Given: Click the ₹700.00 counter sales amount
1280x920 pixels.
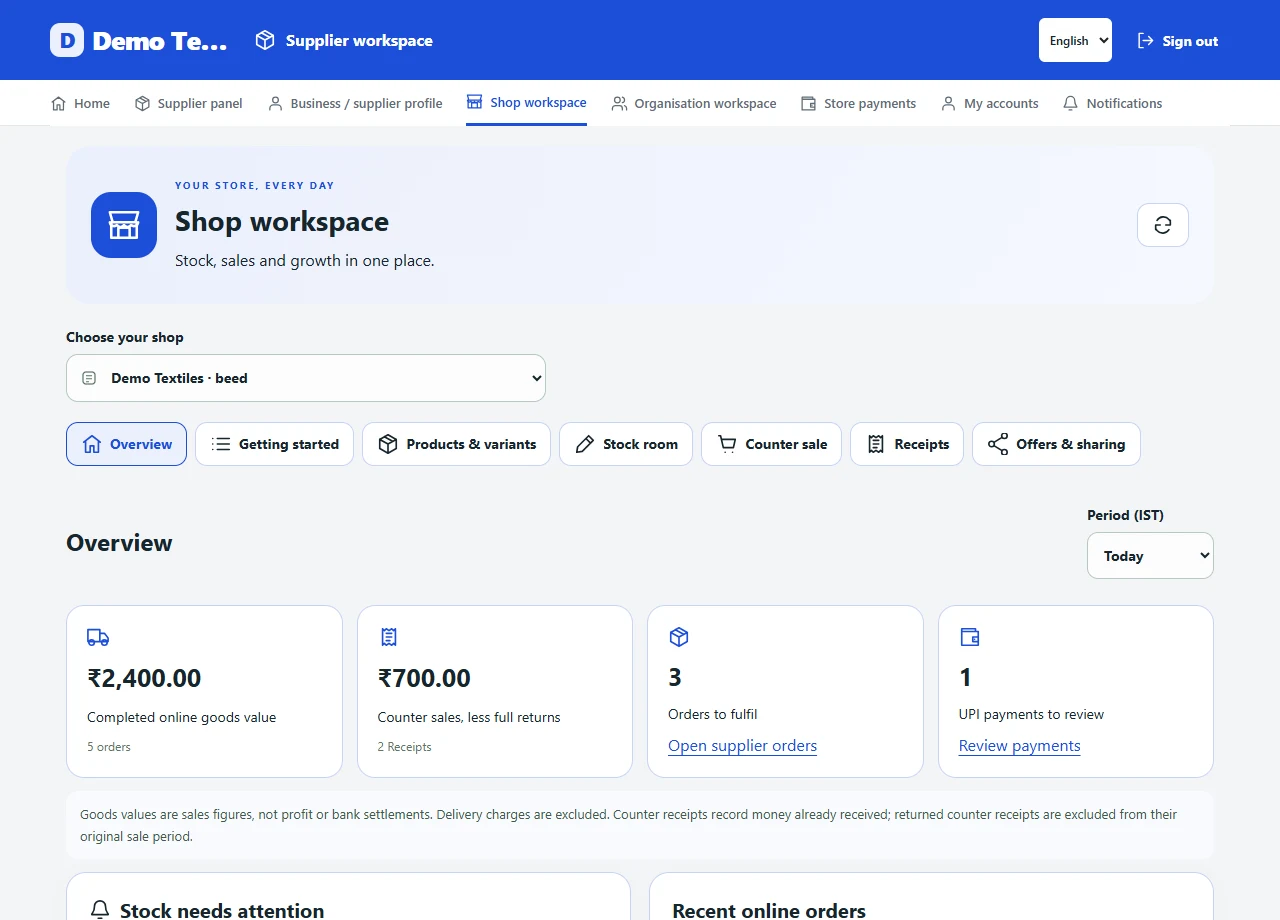Looking at the screenshot, I should pyautogui.click(x=424, y=678).
